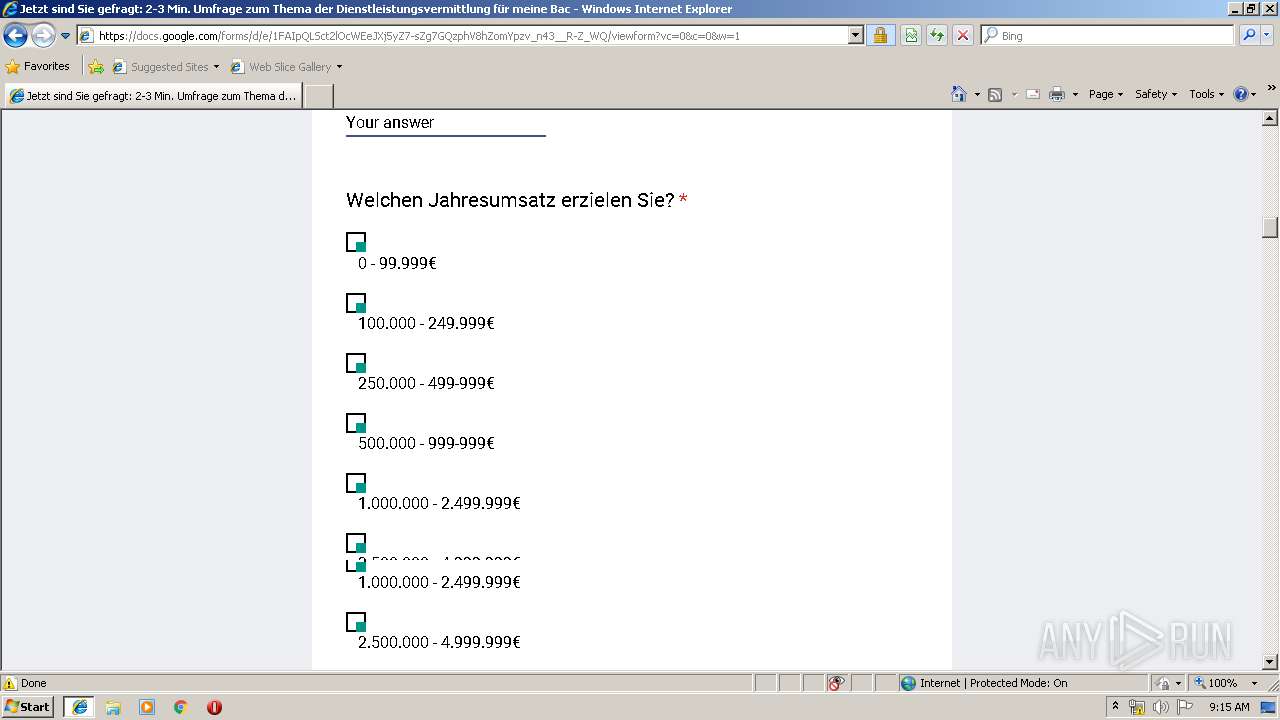The width and height of the screenshot is (1280, 720).
Task: Stop loading with the red X icon
Action: (x=963, y=35)
